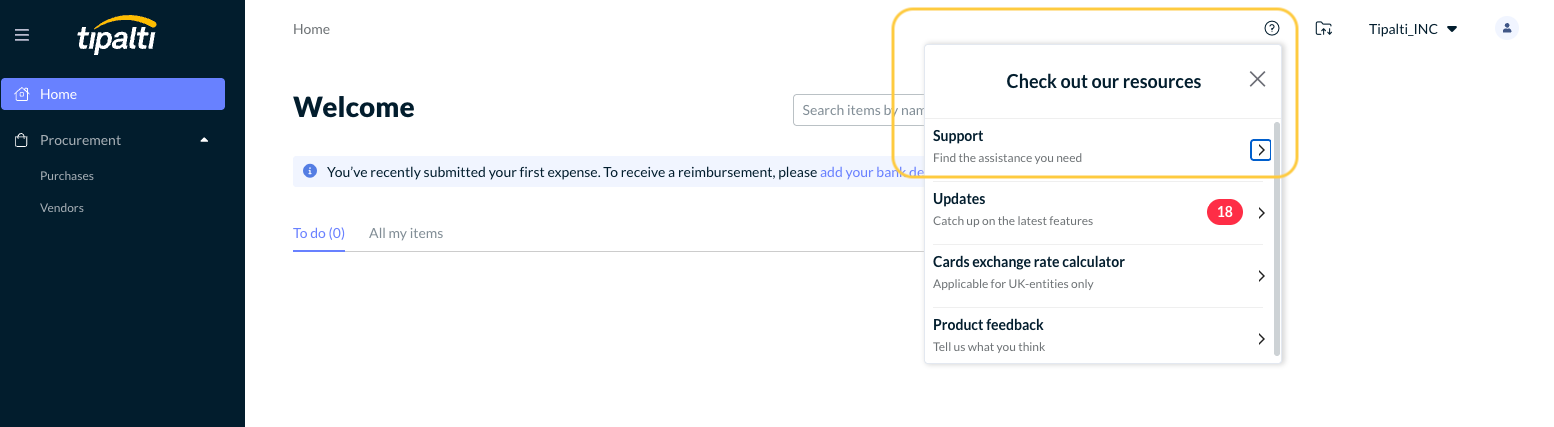Click the add your bank details link

click(870, 172)
